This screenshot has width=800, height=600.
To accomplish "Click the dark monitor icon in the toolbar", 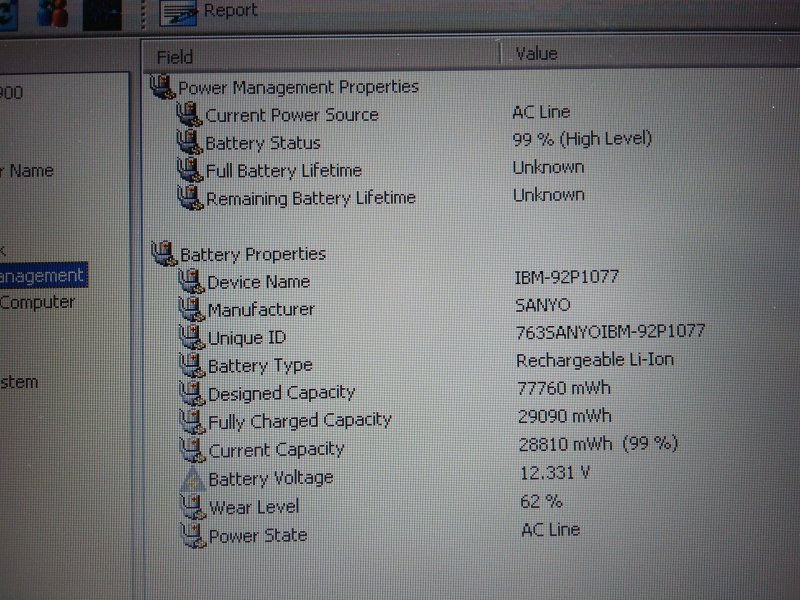I will [101, 13].
